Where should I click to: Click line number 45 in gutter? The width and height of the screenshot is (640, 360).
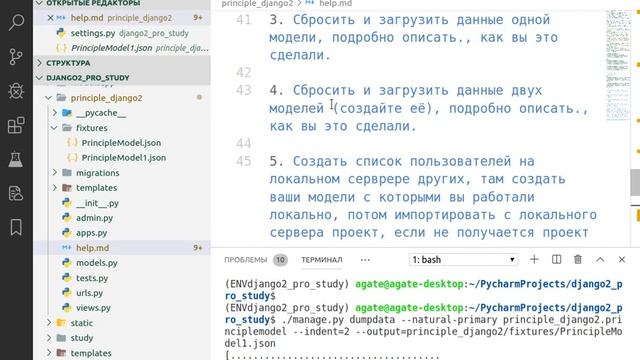coord(244,161)
